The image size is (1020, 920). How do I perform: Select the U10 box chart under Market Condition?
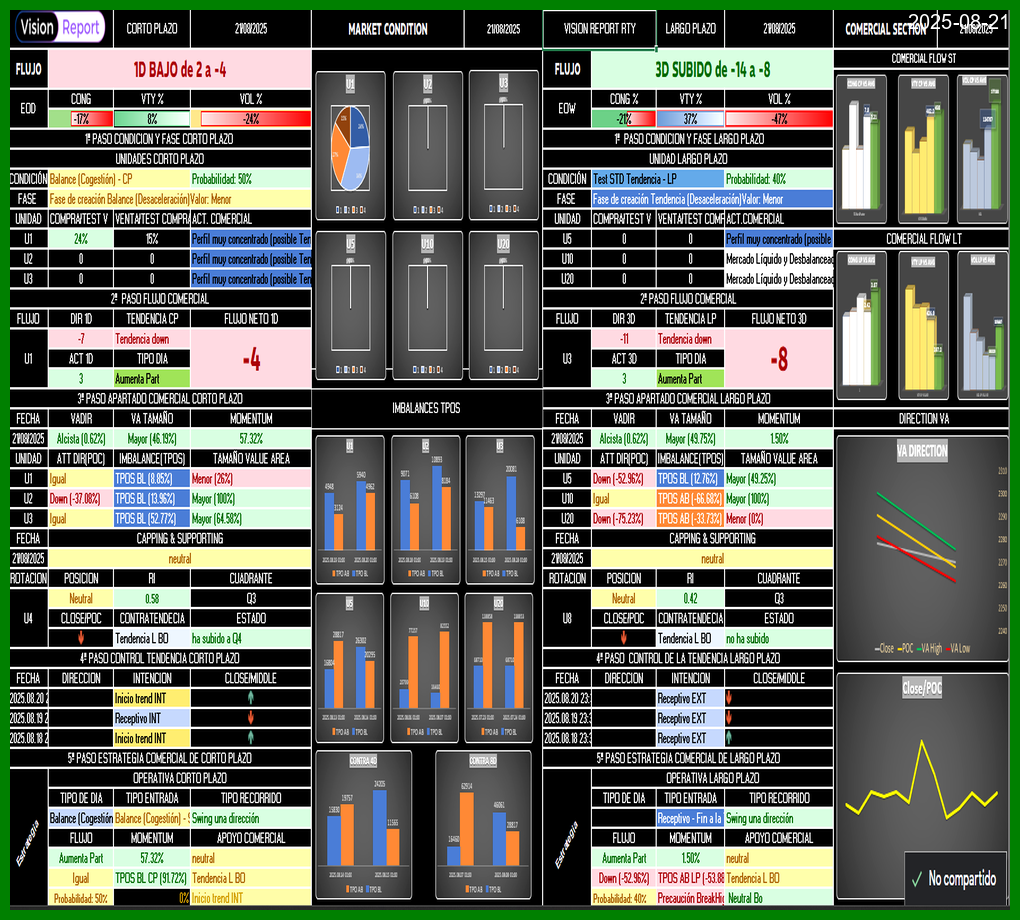427,305
